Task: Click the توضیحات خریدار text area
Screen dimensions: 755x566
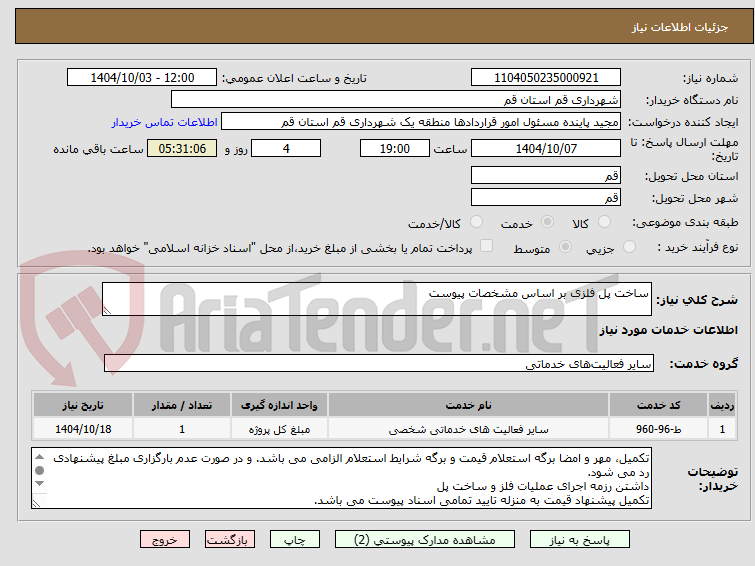Action: pos(341,478)
